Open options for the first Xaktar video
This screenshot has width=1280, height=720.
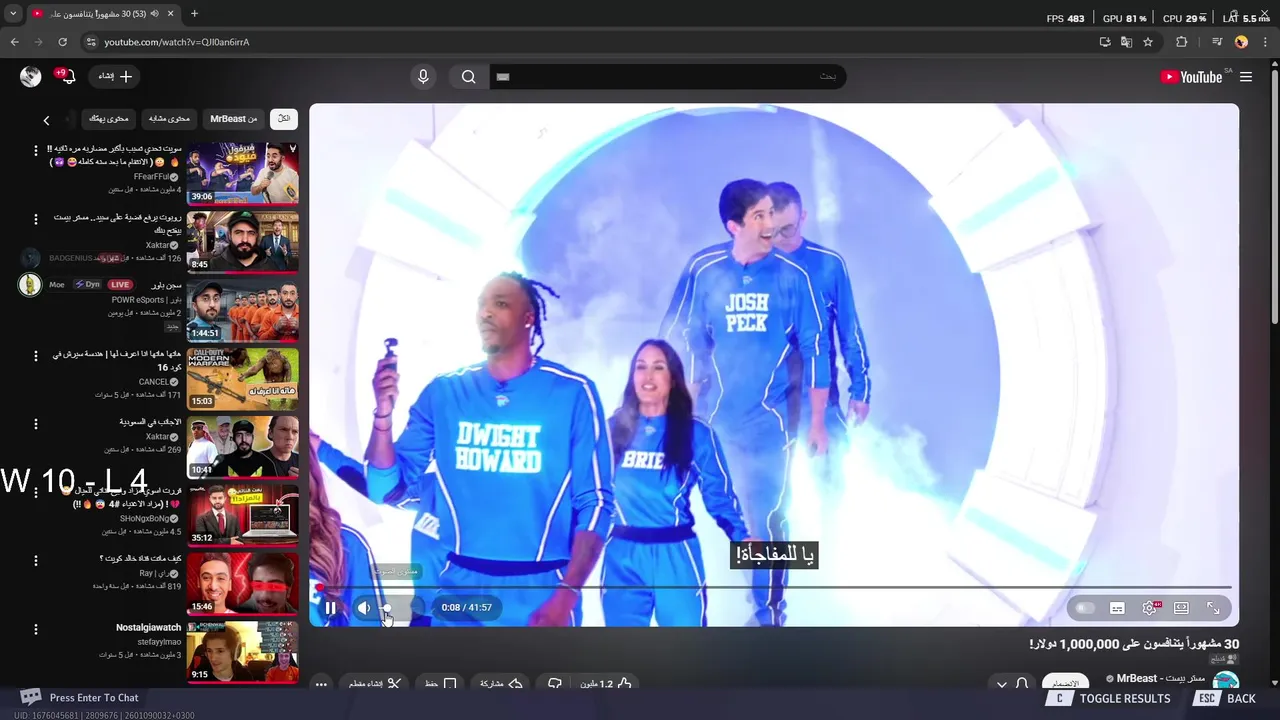coord(36,219)
